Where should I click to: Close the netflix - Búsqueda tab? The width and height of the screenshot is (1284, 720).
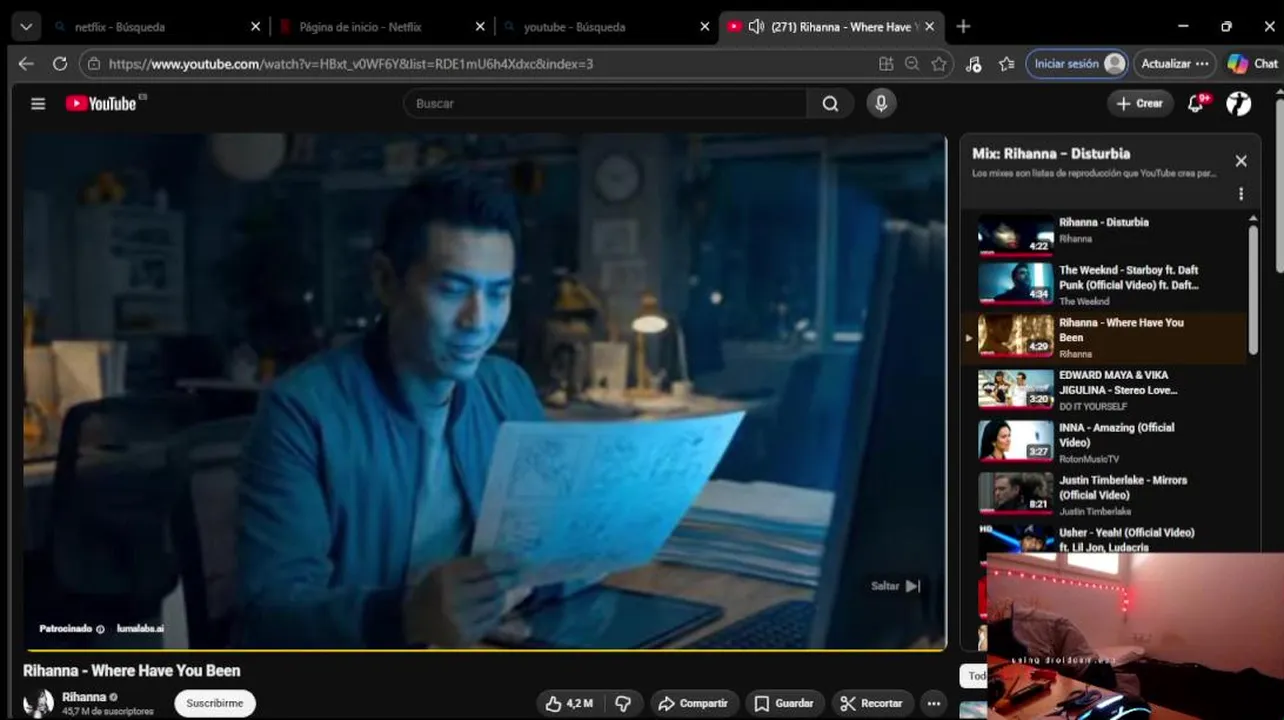pos(254,27)
